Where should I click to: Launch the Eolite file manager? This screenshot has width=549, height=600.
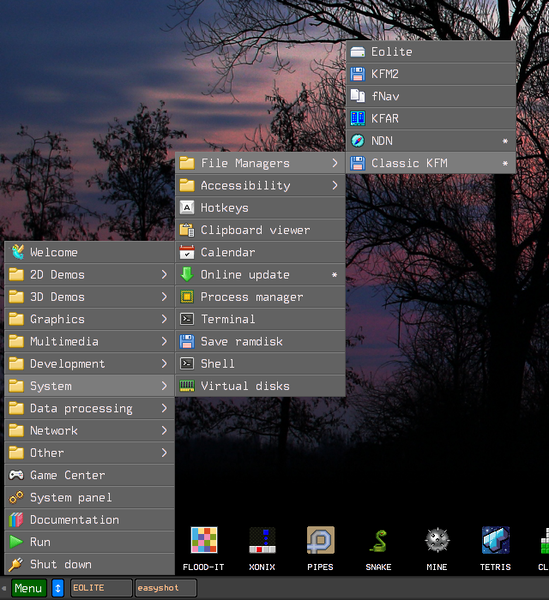click(x=431, y=52)
